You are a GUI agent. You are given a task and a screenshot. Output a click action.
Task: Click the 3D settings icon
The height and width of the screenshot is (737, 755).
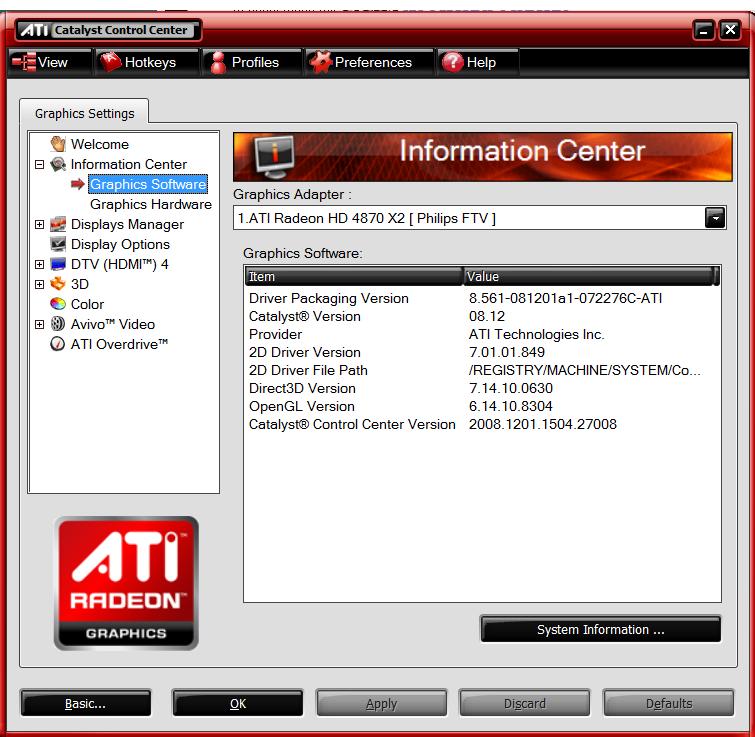[x=58, y=284]
